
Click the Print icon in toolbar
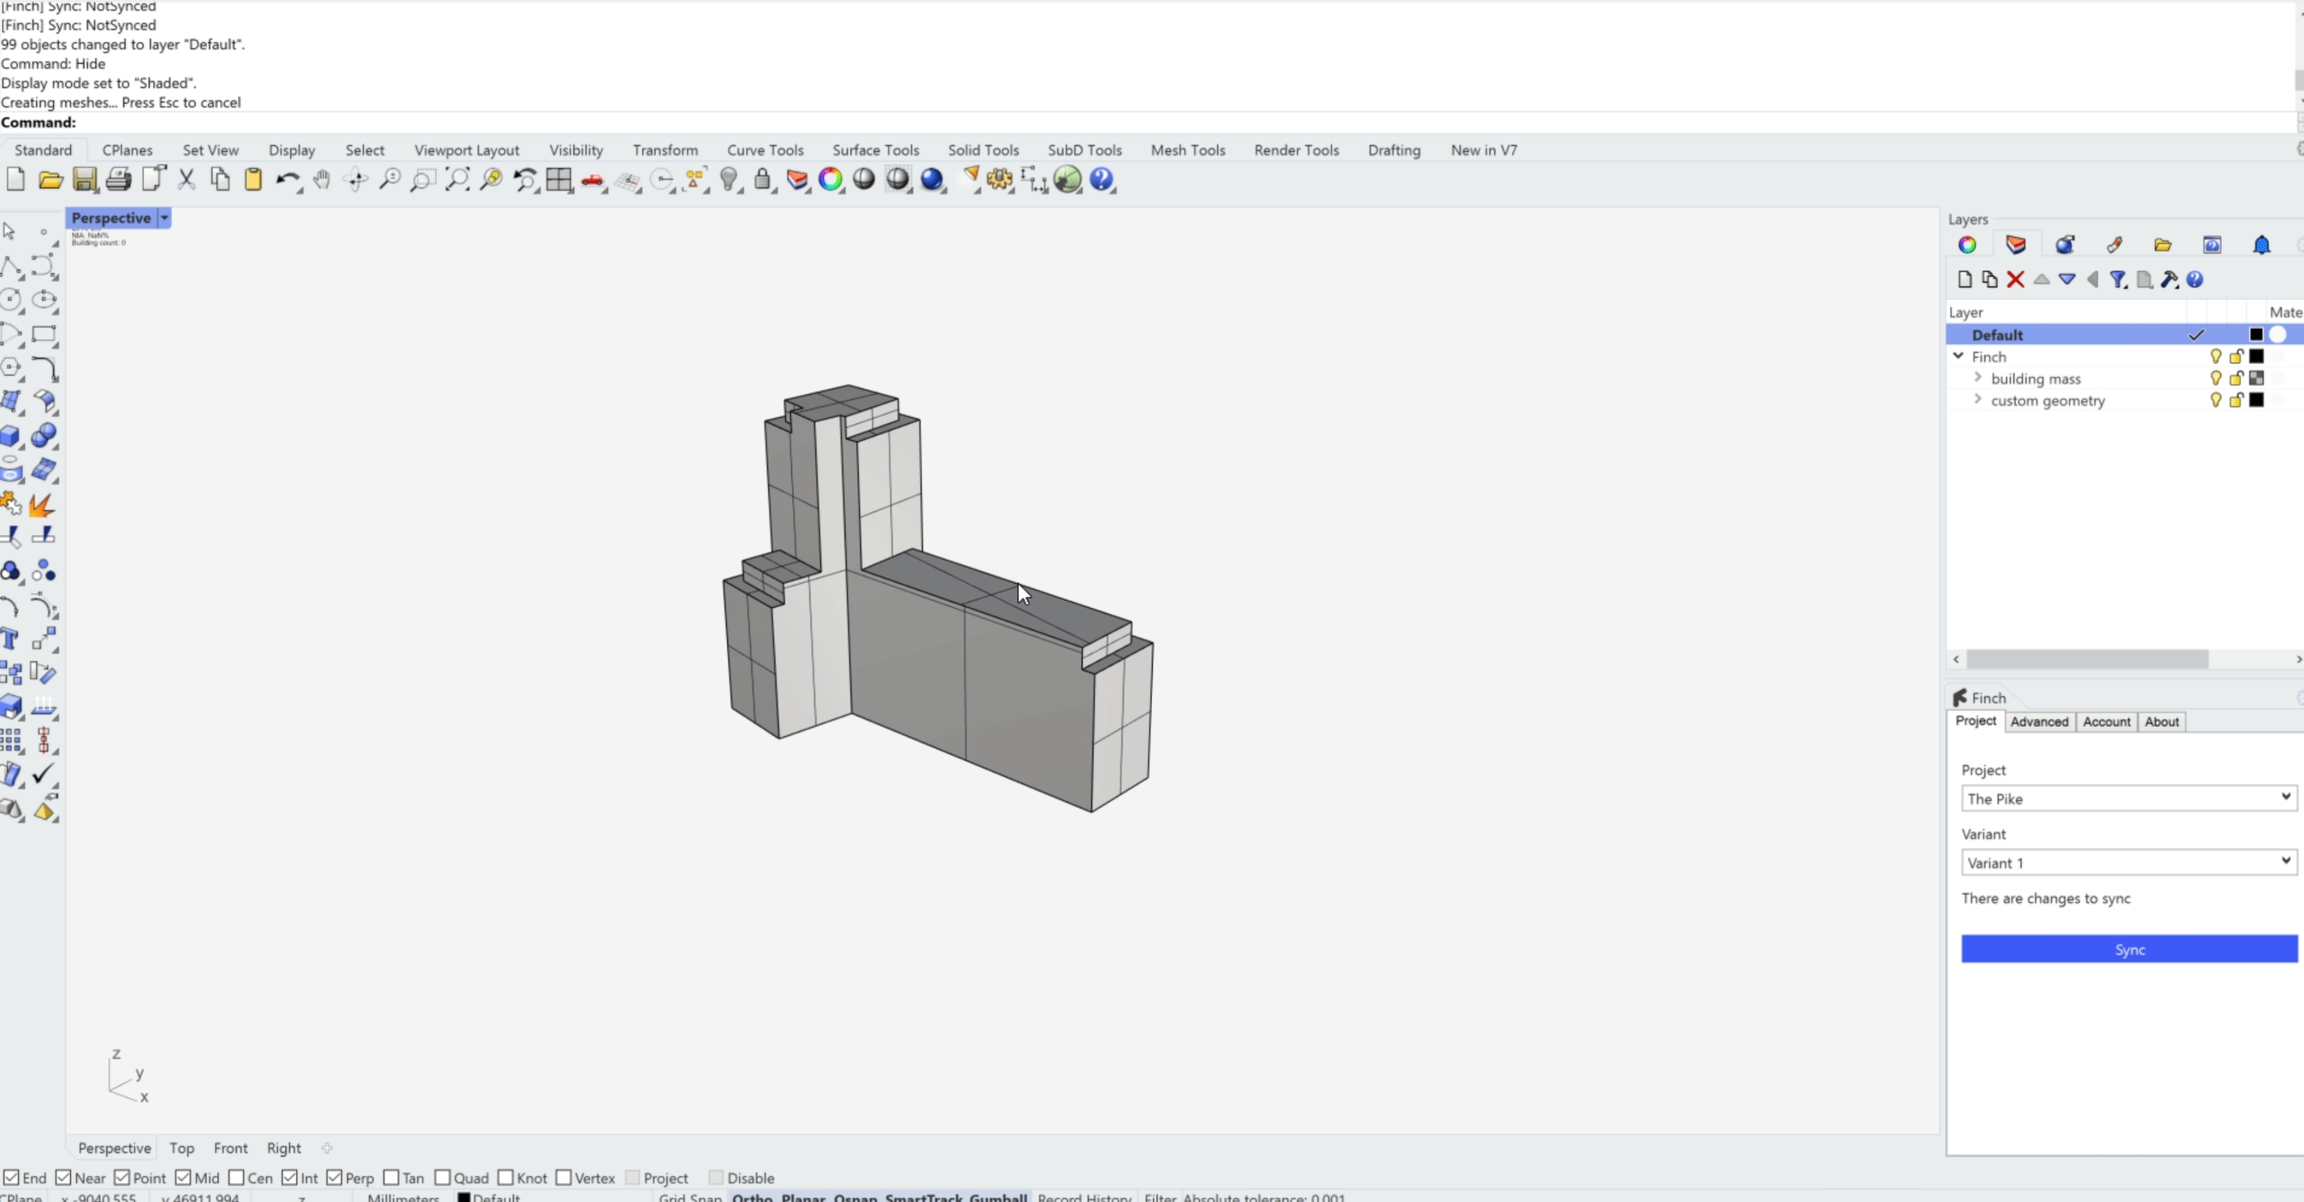pyautogui.click(x=118, y=180)
